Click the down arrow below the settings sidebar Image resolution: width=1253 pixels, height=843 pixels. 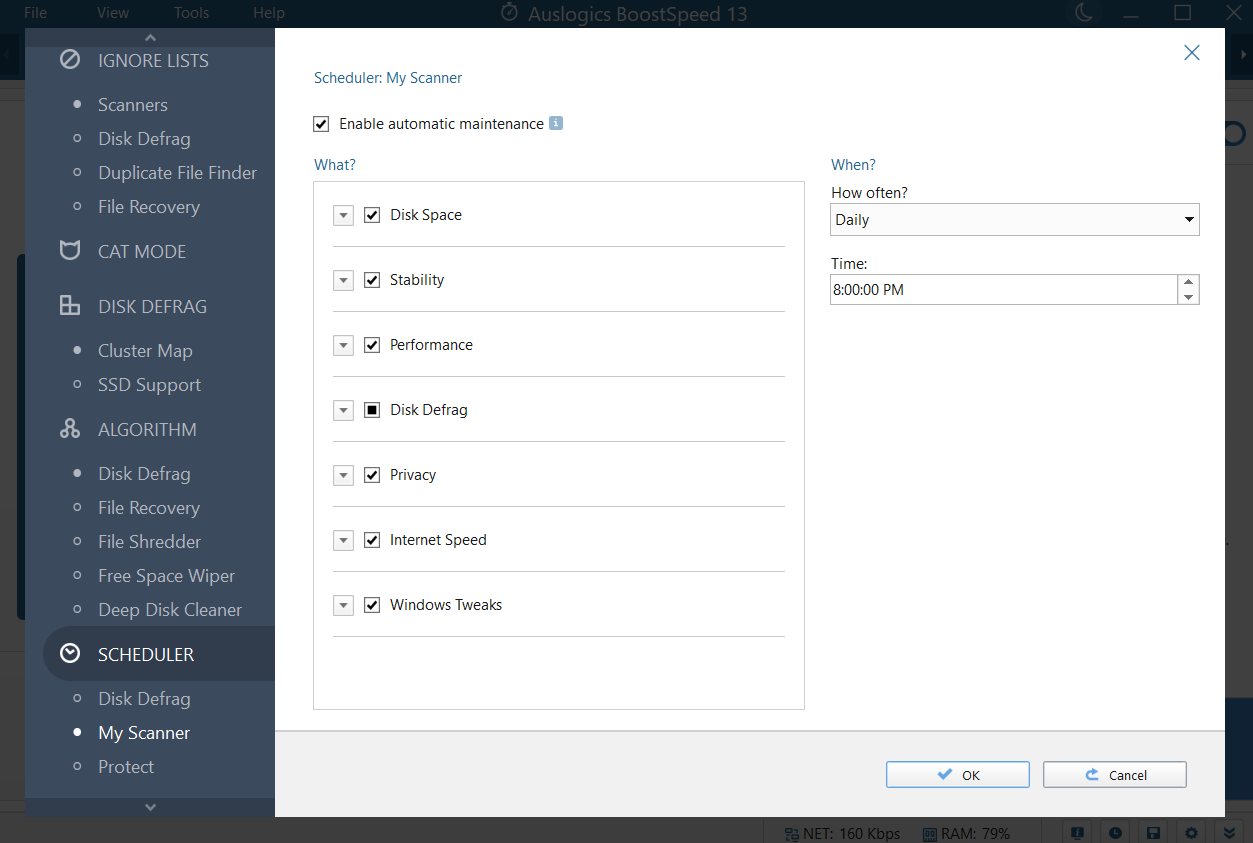[150, 807]
